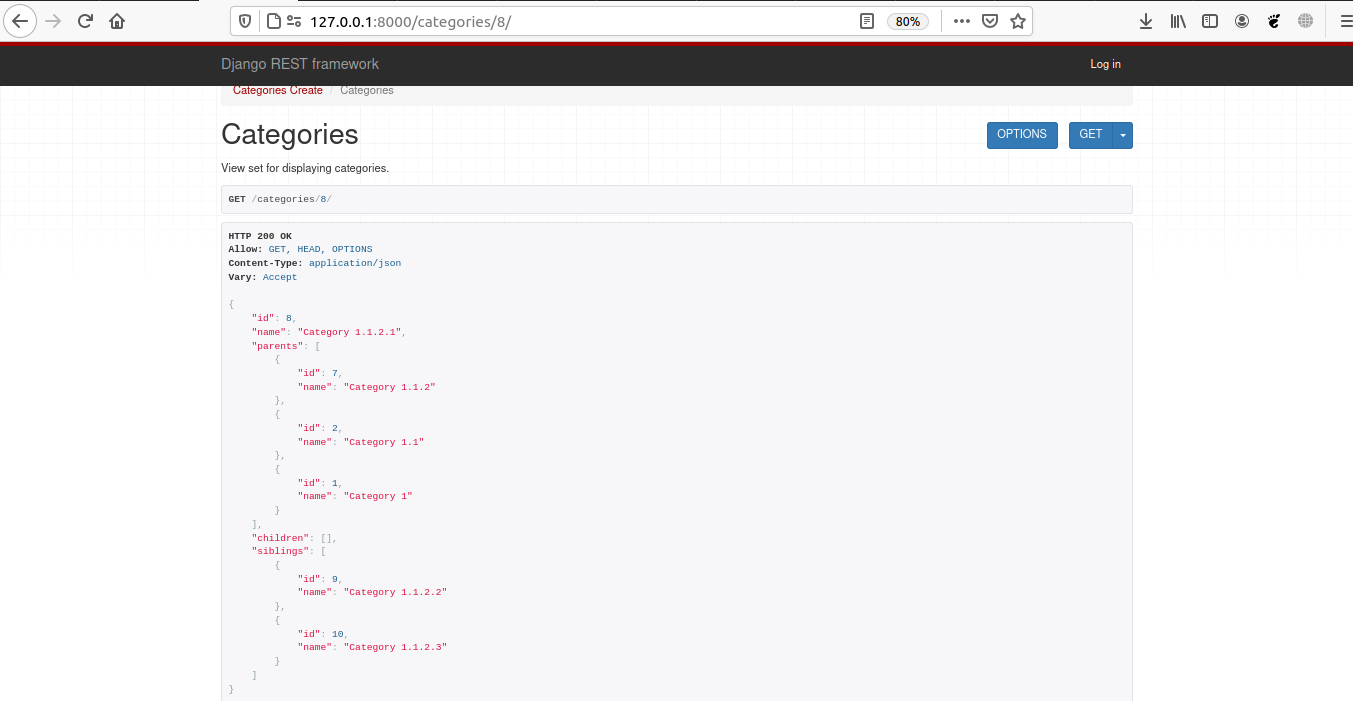The height and width of the screenshot is (701, 1353).
Task: Click the Log in link
Action: (1105, 64)
